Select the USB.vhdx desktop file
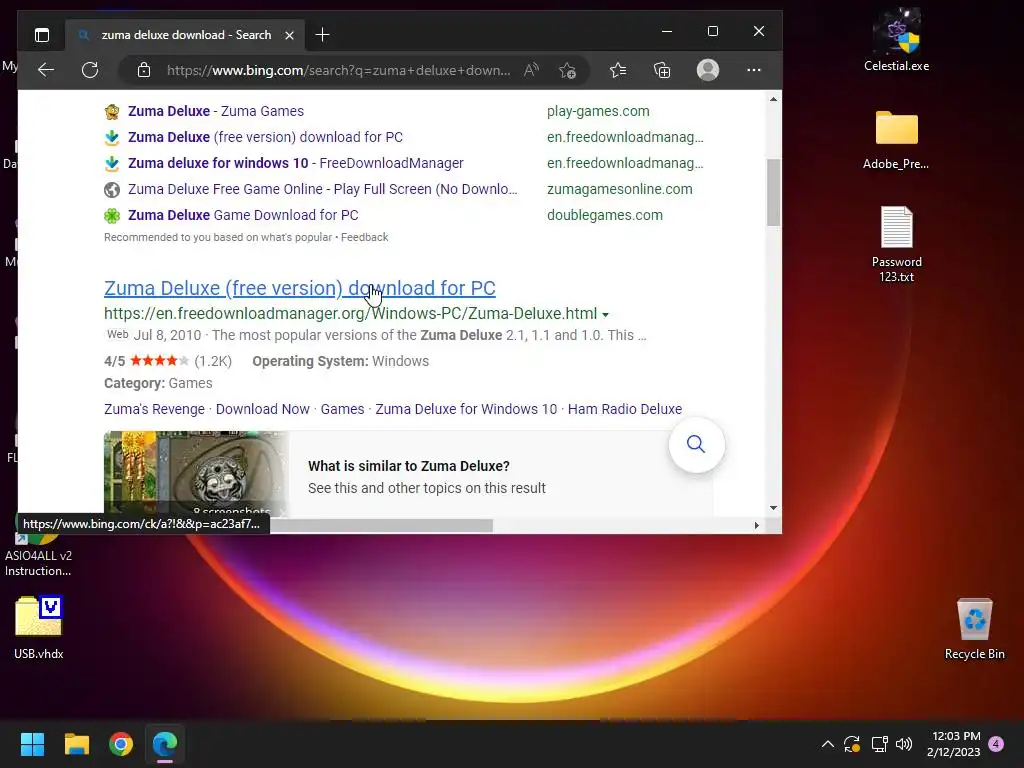Viewport: 1024px width, 768px height. (x=39, y=628)
